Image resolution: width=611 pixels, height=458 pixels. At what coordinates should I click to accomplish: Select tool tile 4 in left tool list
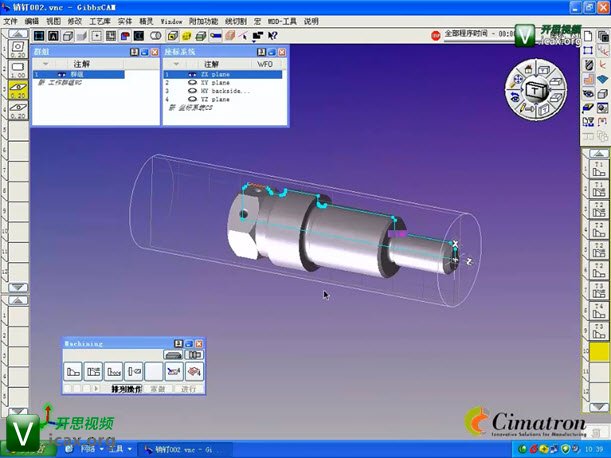pos(18,110)
